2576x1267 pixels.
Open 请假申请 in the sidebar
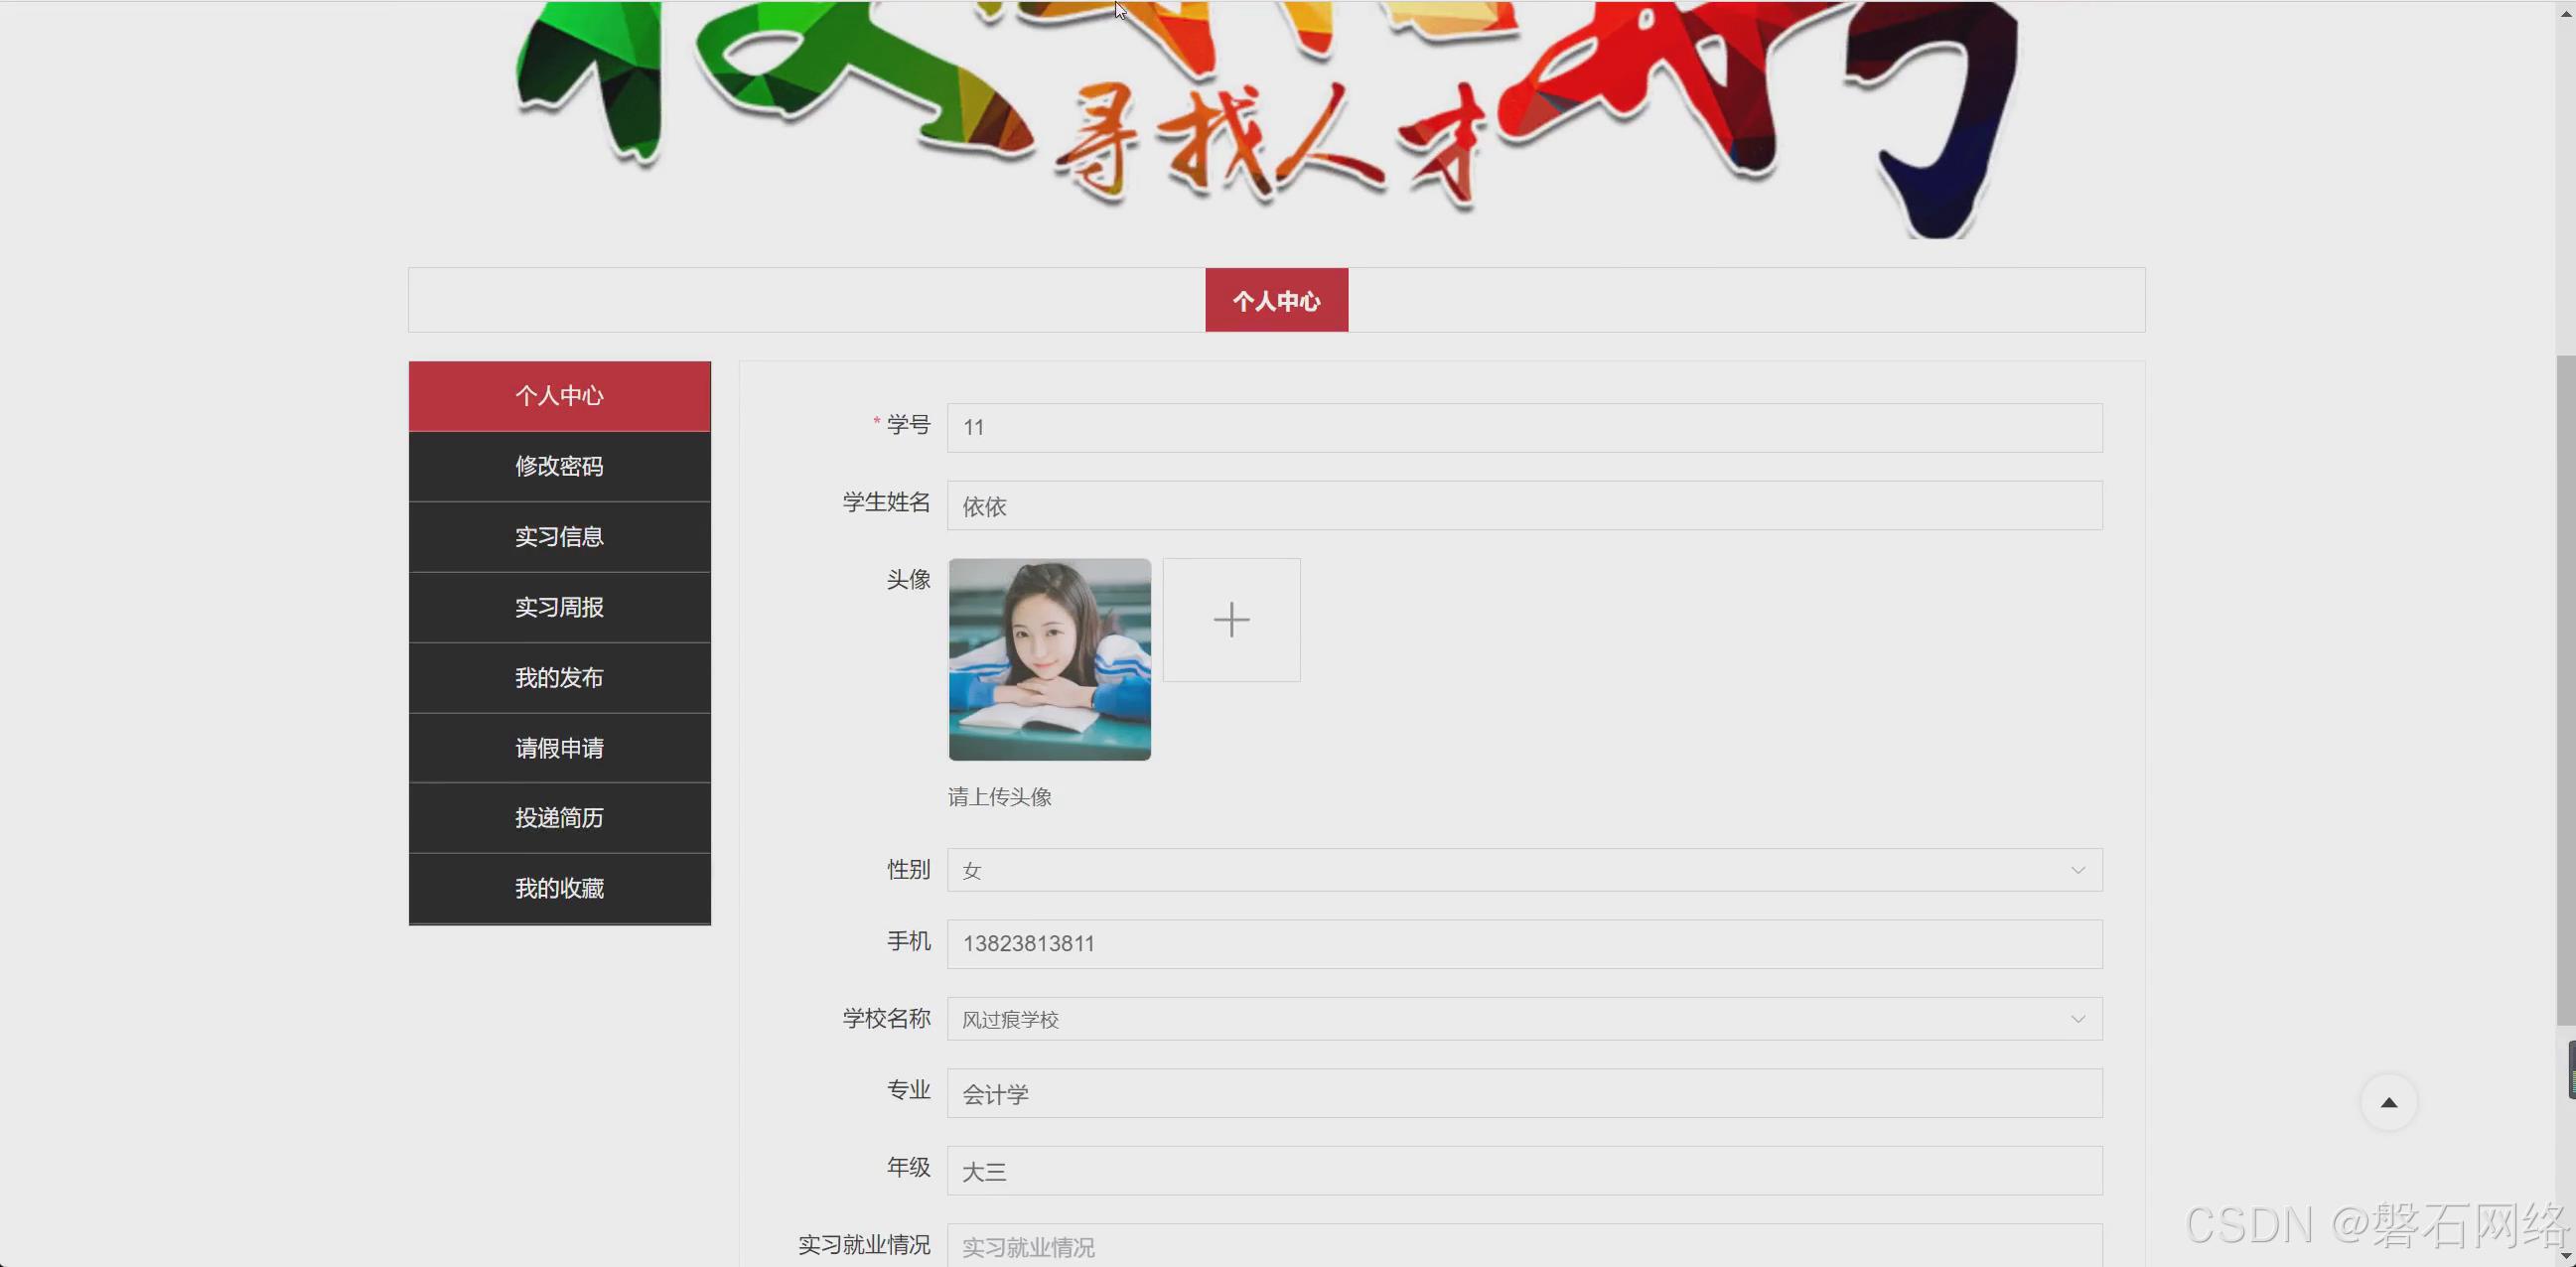click(558, 747)
